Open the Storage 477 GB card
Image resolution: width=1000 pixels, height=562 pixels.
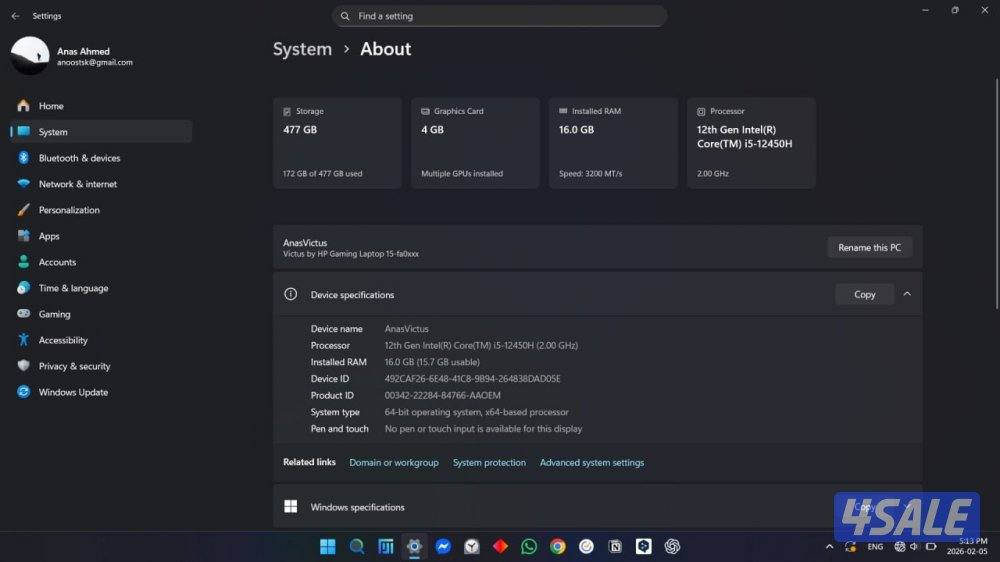[337, 143]
